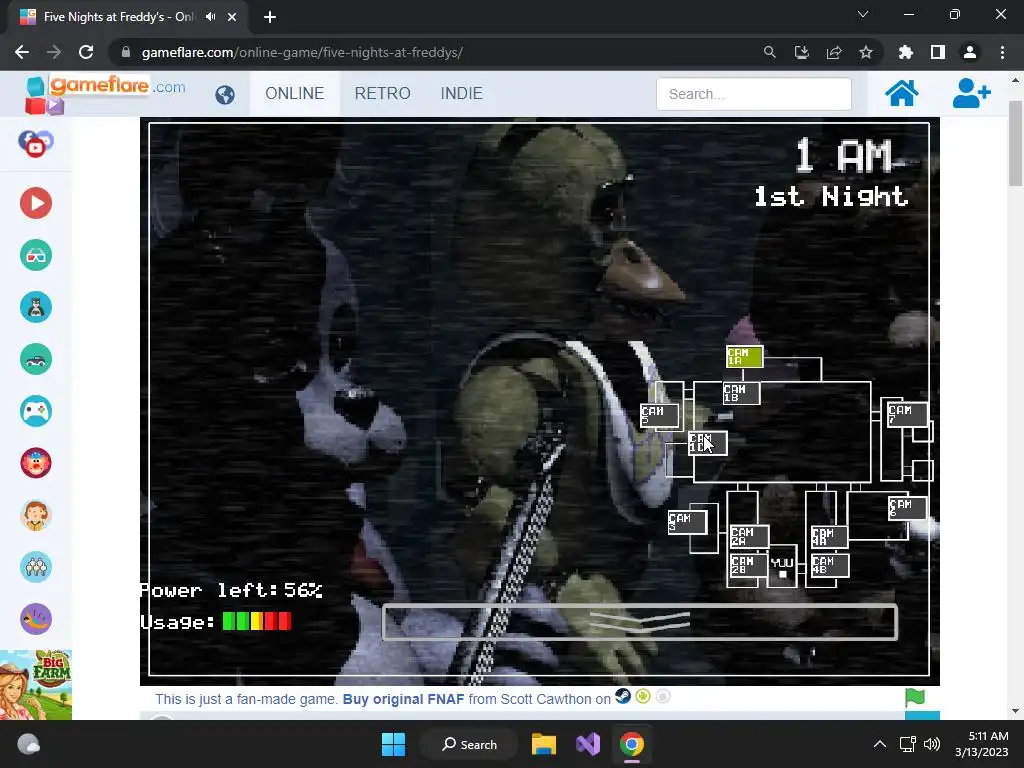This screenshot has height=768, width=1024.
Task: View site info via lock icon
Action: click(126, 52)
